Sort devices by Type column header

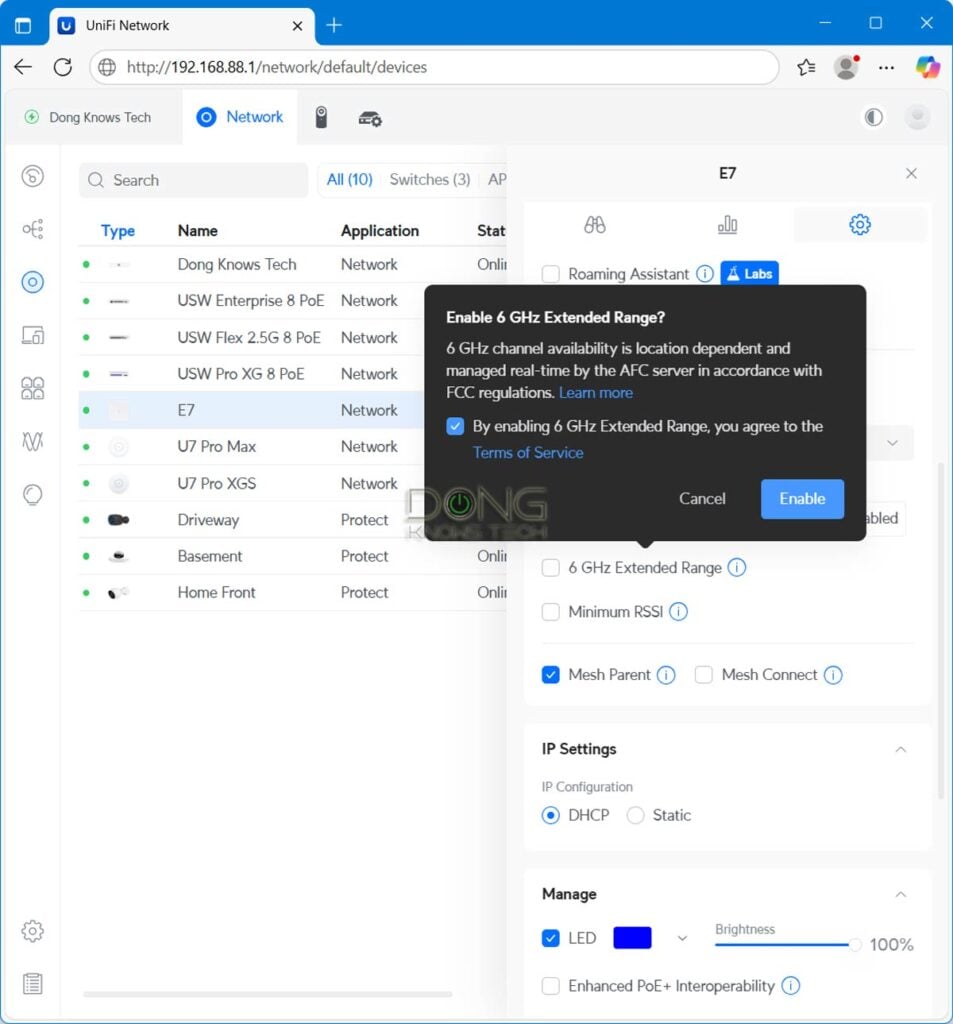(118, 231)
